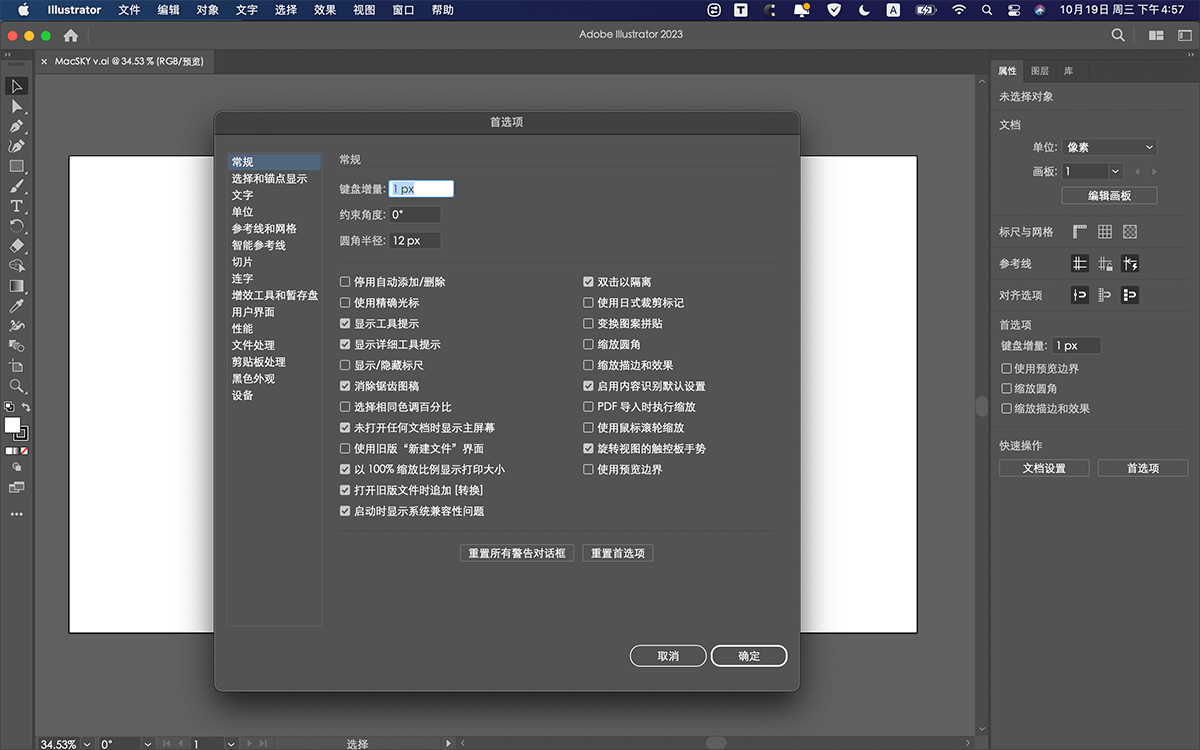Click the 圆角半径 input field

tap(414, 241)
